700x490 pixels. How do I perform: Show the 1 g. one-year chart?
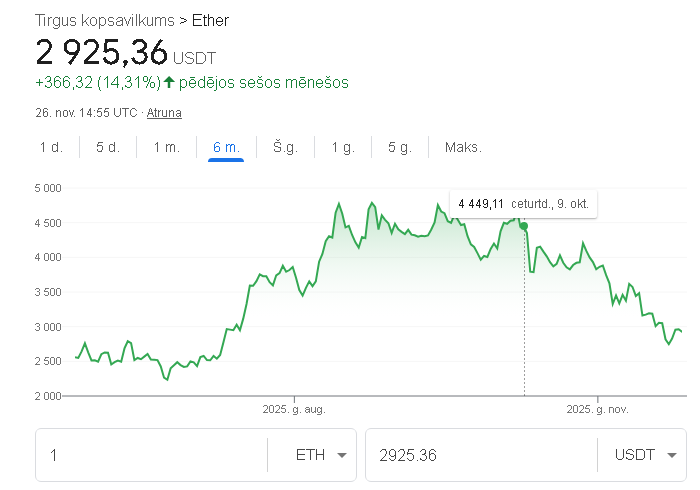tap(343, 147)
